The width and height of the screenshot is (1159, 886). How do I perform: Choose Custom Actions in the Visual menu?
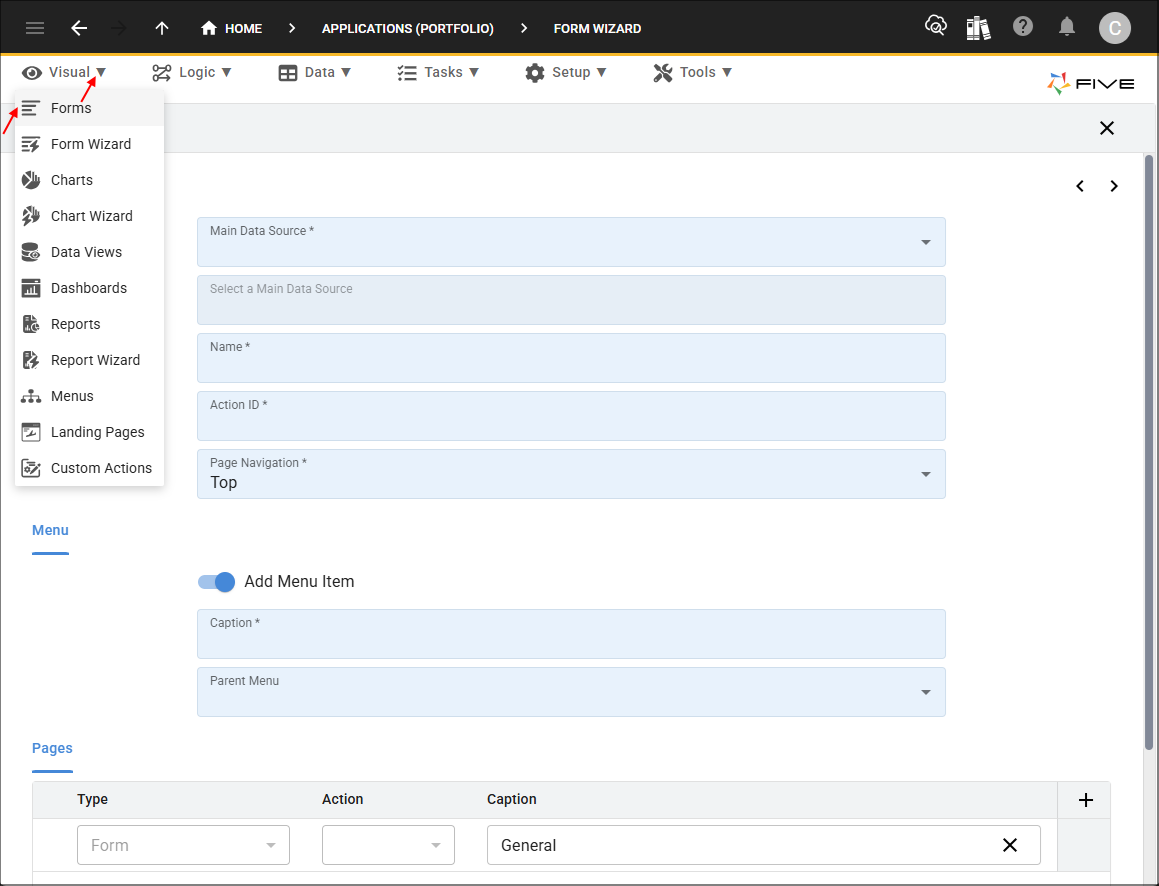[x=89, y=468]
